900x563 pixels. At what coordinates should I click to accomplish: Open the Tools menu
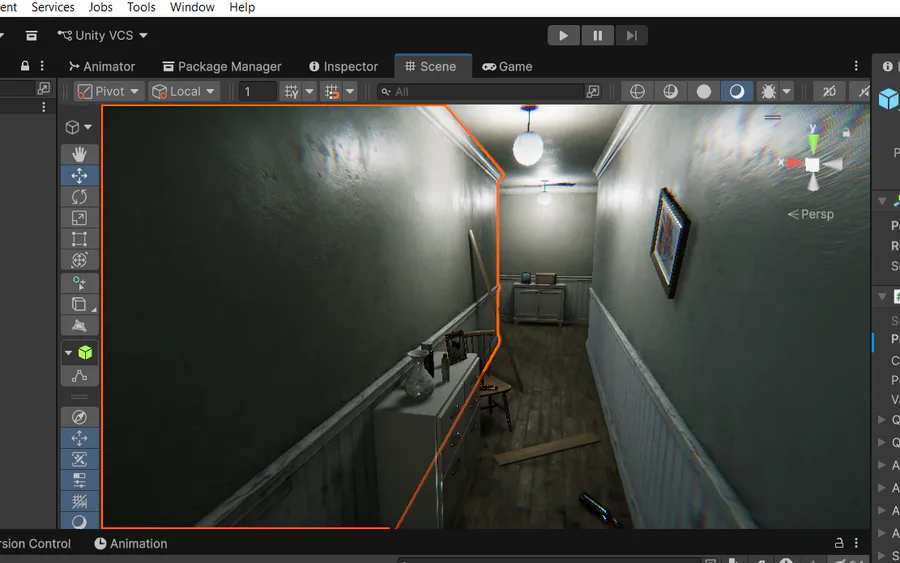141,7
